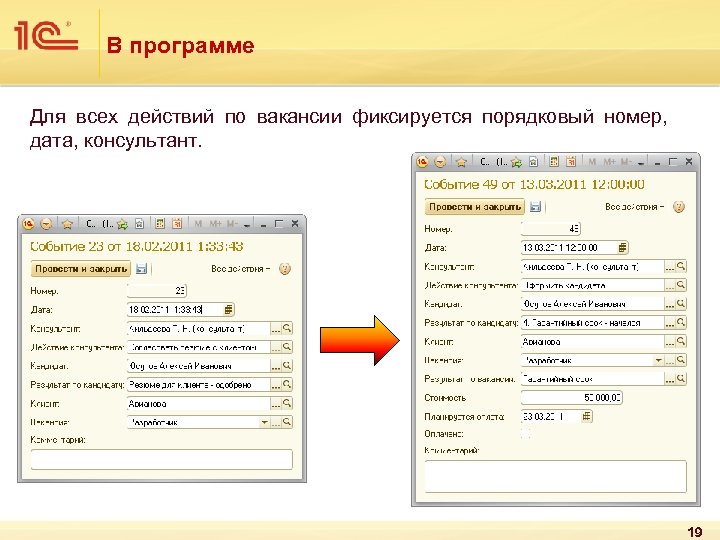Click Номер field in Событие 23
Viewport: 720px width, 540px height.
[x=157, y=291]
